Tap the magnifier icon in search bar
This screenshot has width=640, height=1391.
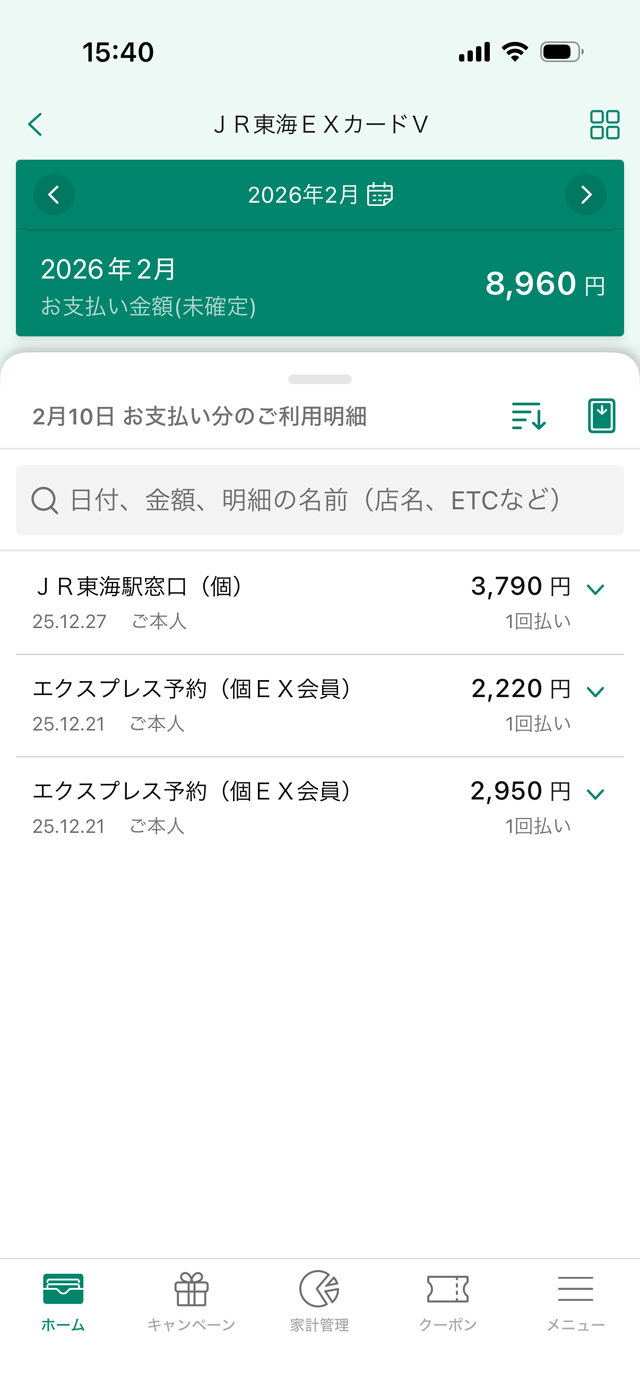click(45, 500)
